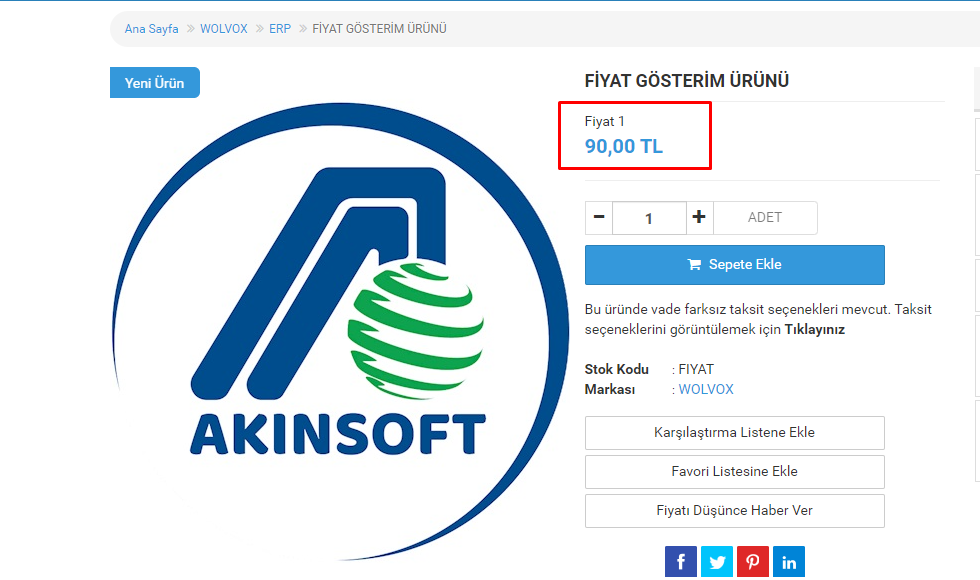Click the ADET unit label
980x580 pixels.
point(765,218)
